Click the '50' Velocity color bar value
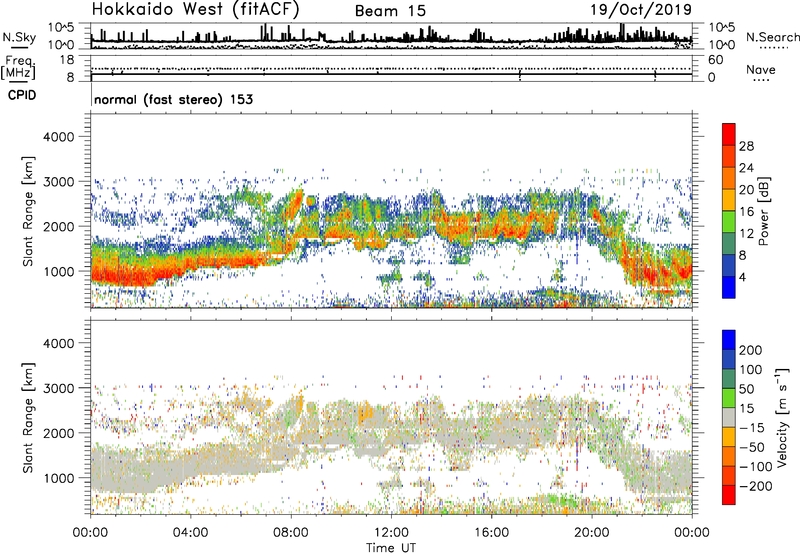Image resolution: width=800 pixels, height=554 pixels. tap(746, 389)
